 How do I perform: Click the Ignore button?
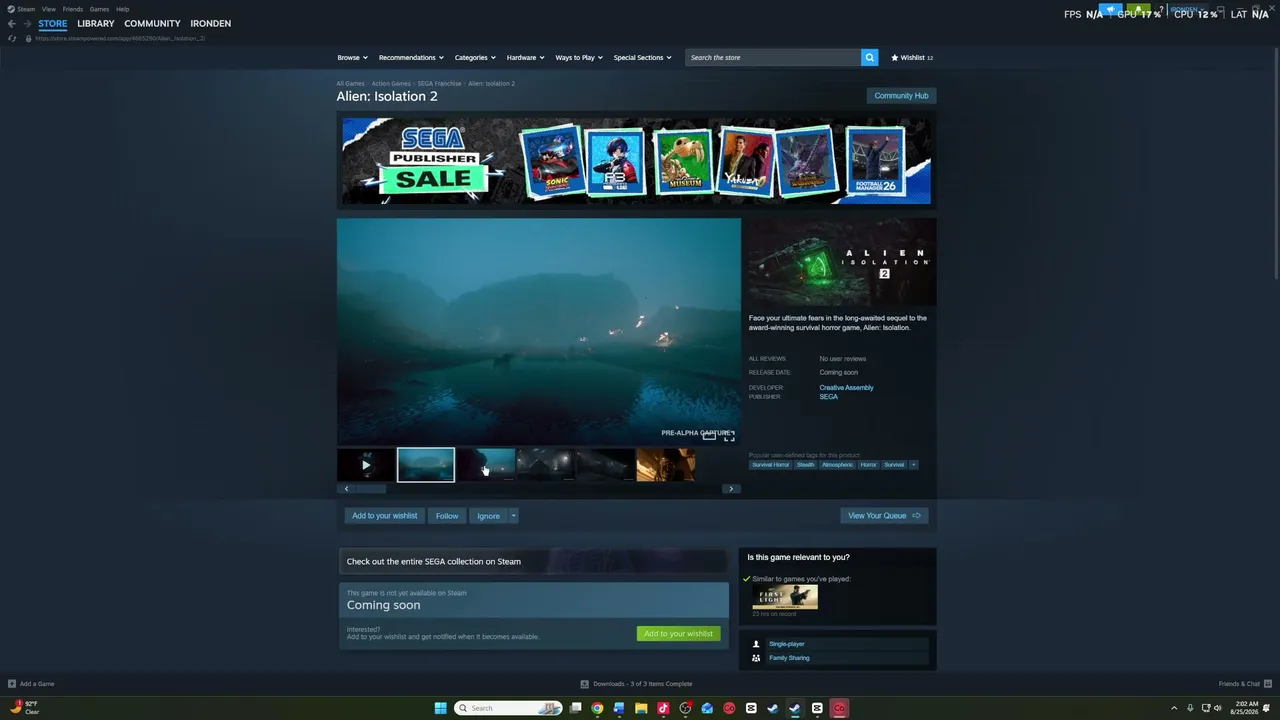point(488,516)
